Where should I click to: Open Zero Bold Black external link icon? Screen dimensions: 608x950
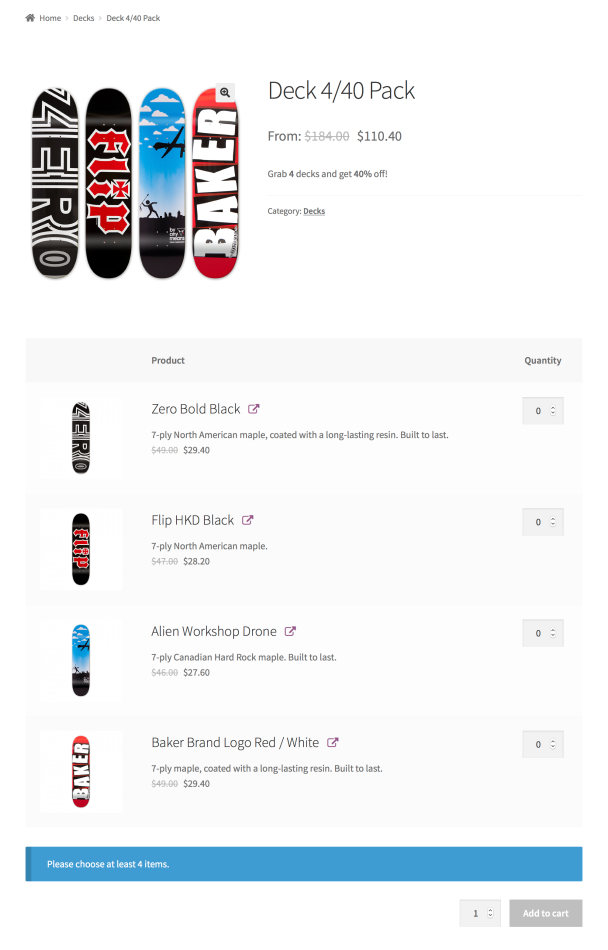(x=254, y=409)
